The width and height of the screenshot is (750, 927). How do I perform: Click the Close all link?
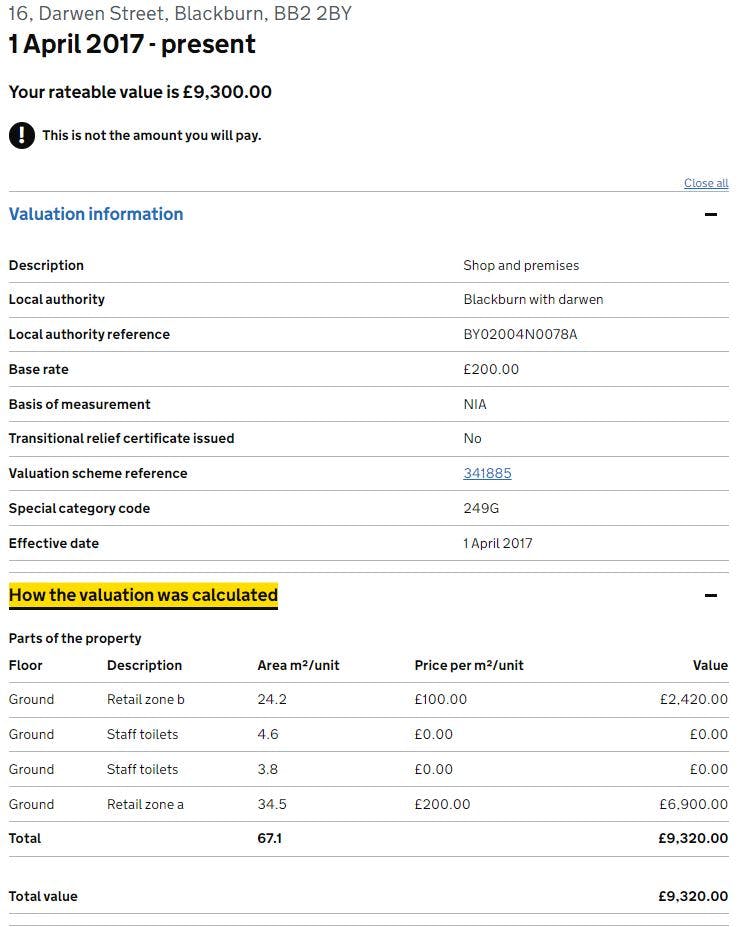pyautogui.click(x=706, y=183)
